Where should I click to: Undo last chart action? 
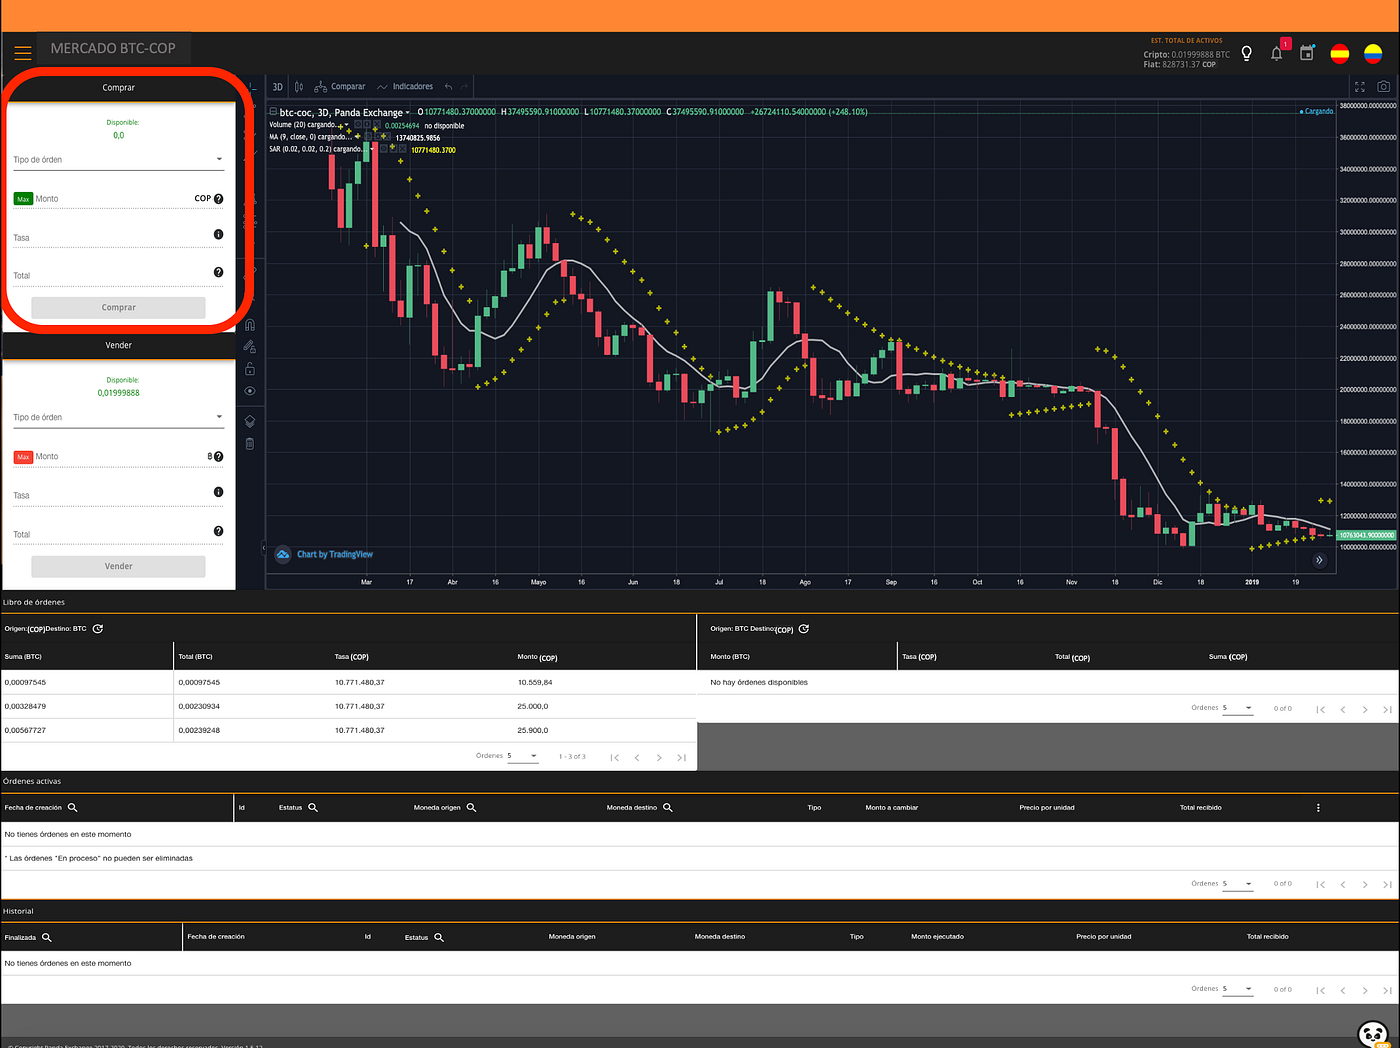point(449,87)
